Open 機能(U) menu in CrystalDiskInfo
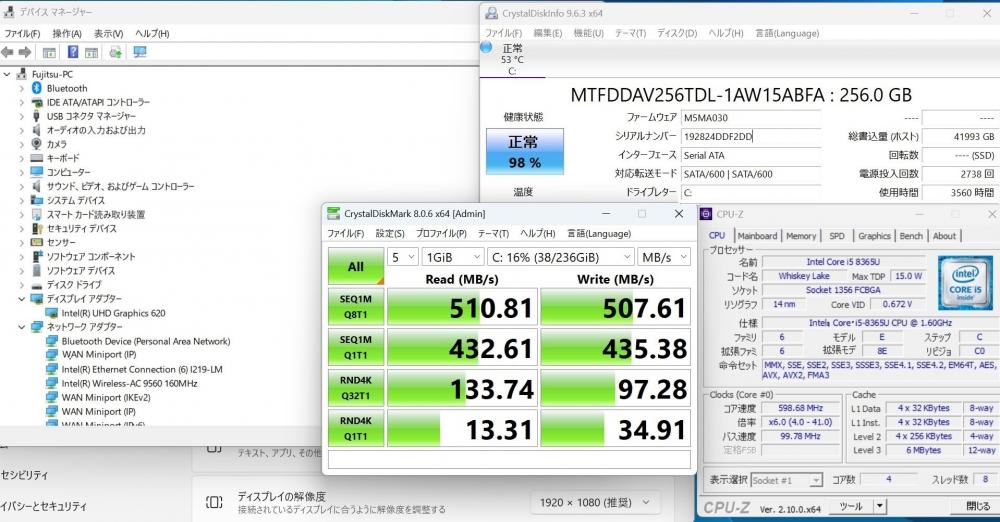This screenshot has height=522, width=1000. coord(588,33)
